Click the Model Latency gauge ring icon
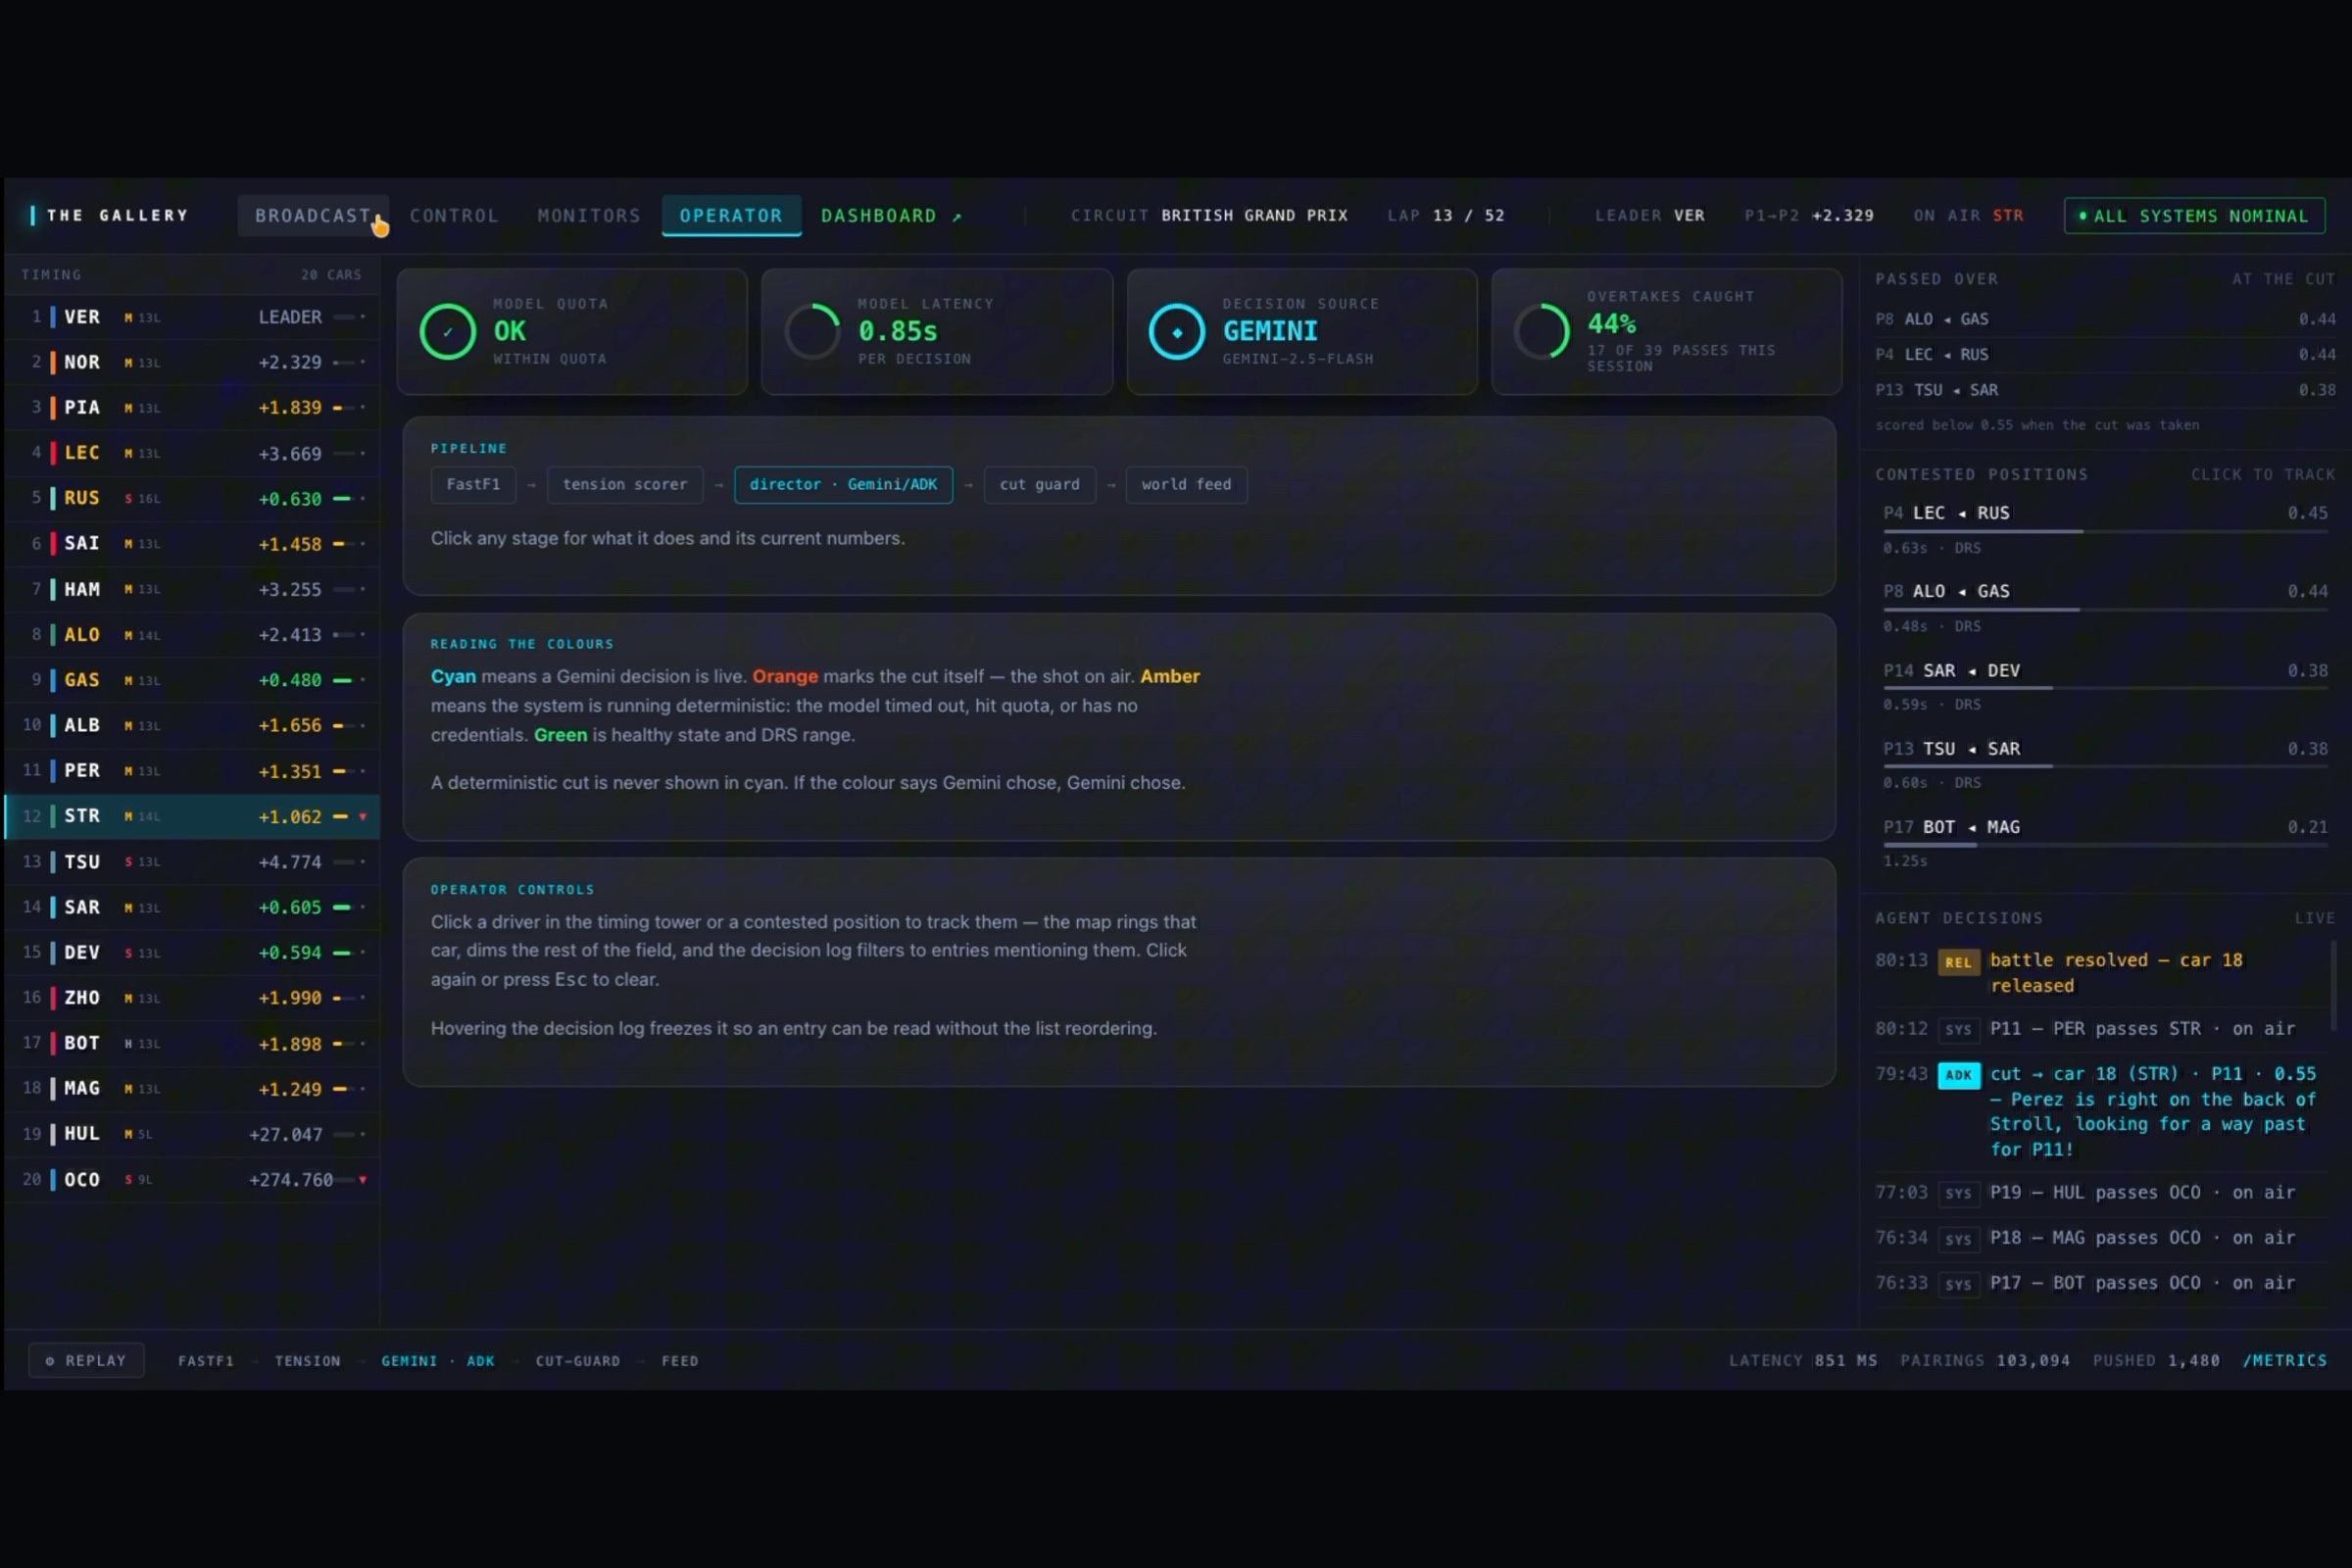The width and height of the screenshot is (2352, 1568). click(x=812, y=331)
